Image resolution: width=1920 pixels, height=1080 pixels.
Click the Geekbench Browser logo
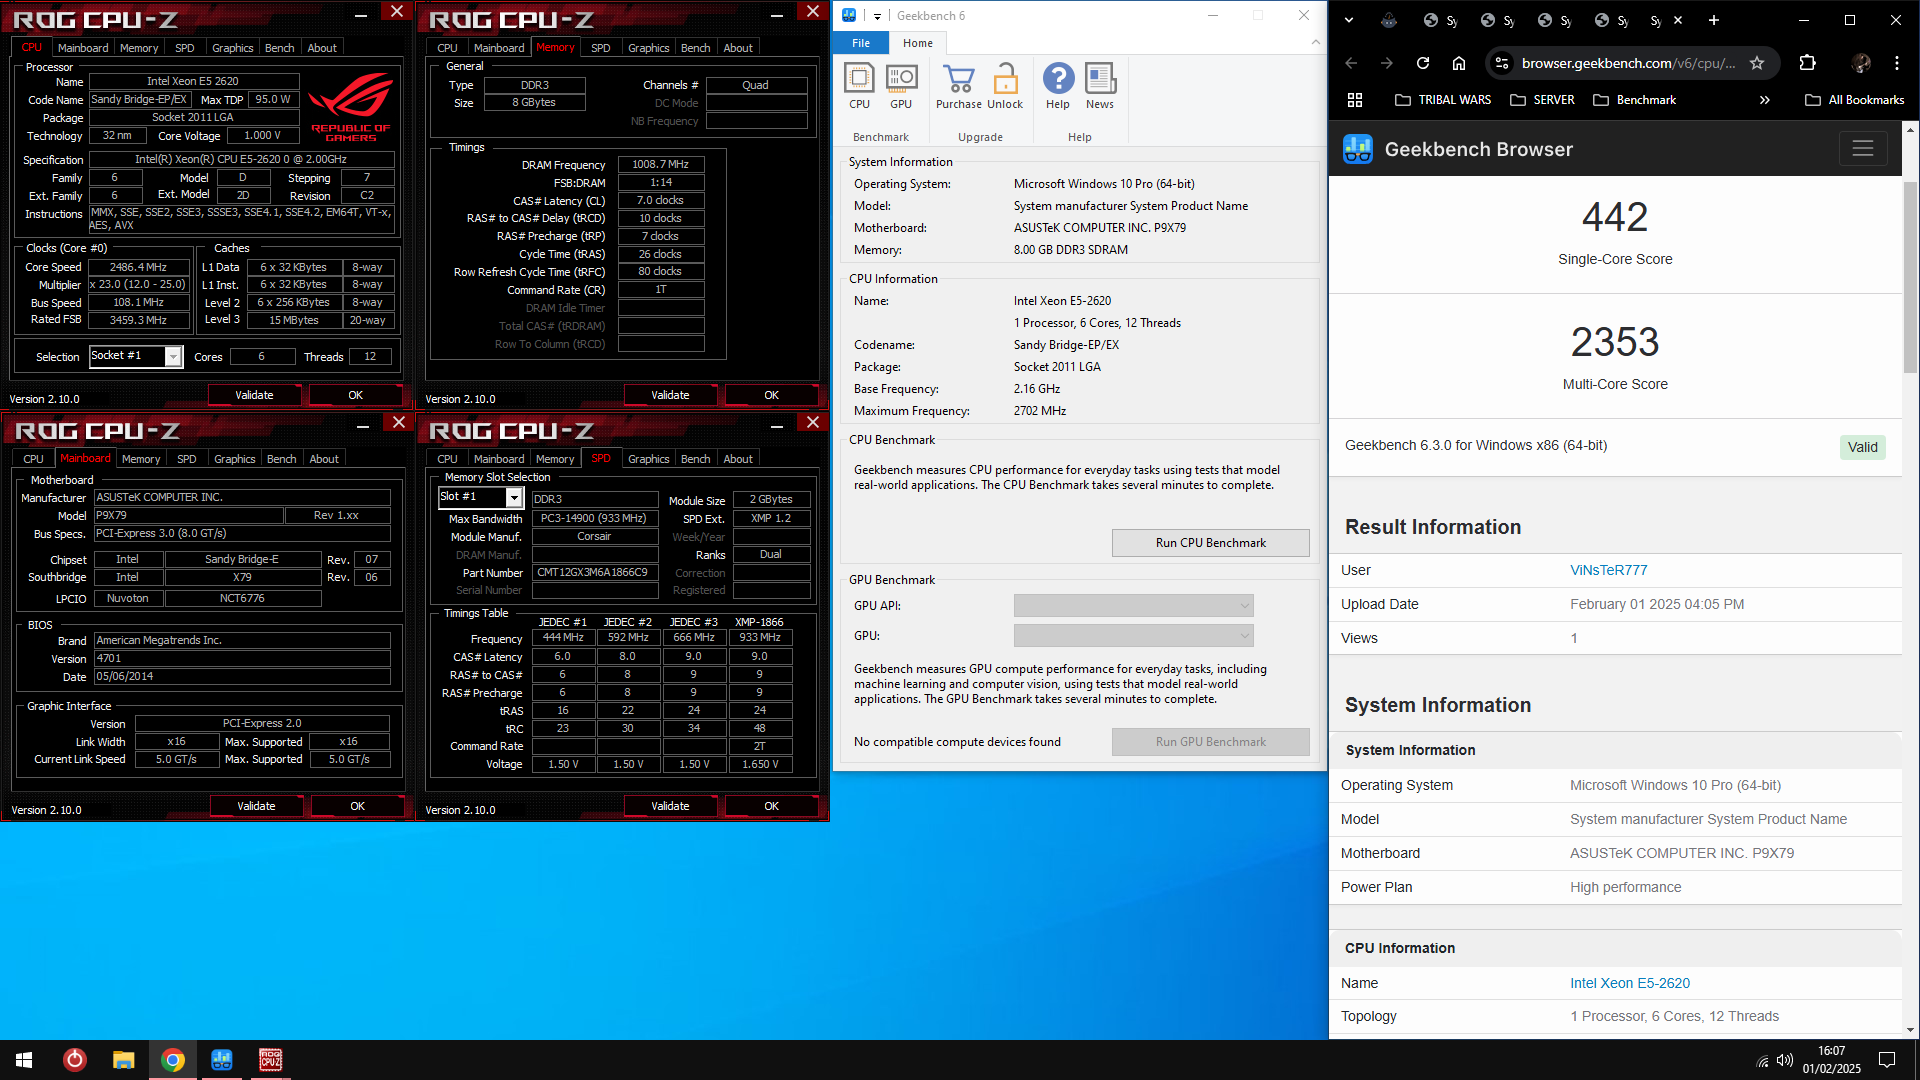[1357, 149]
